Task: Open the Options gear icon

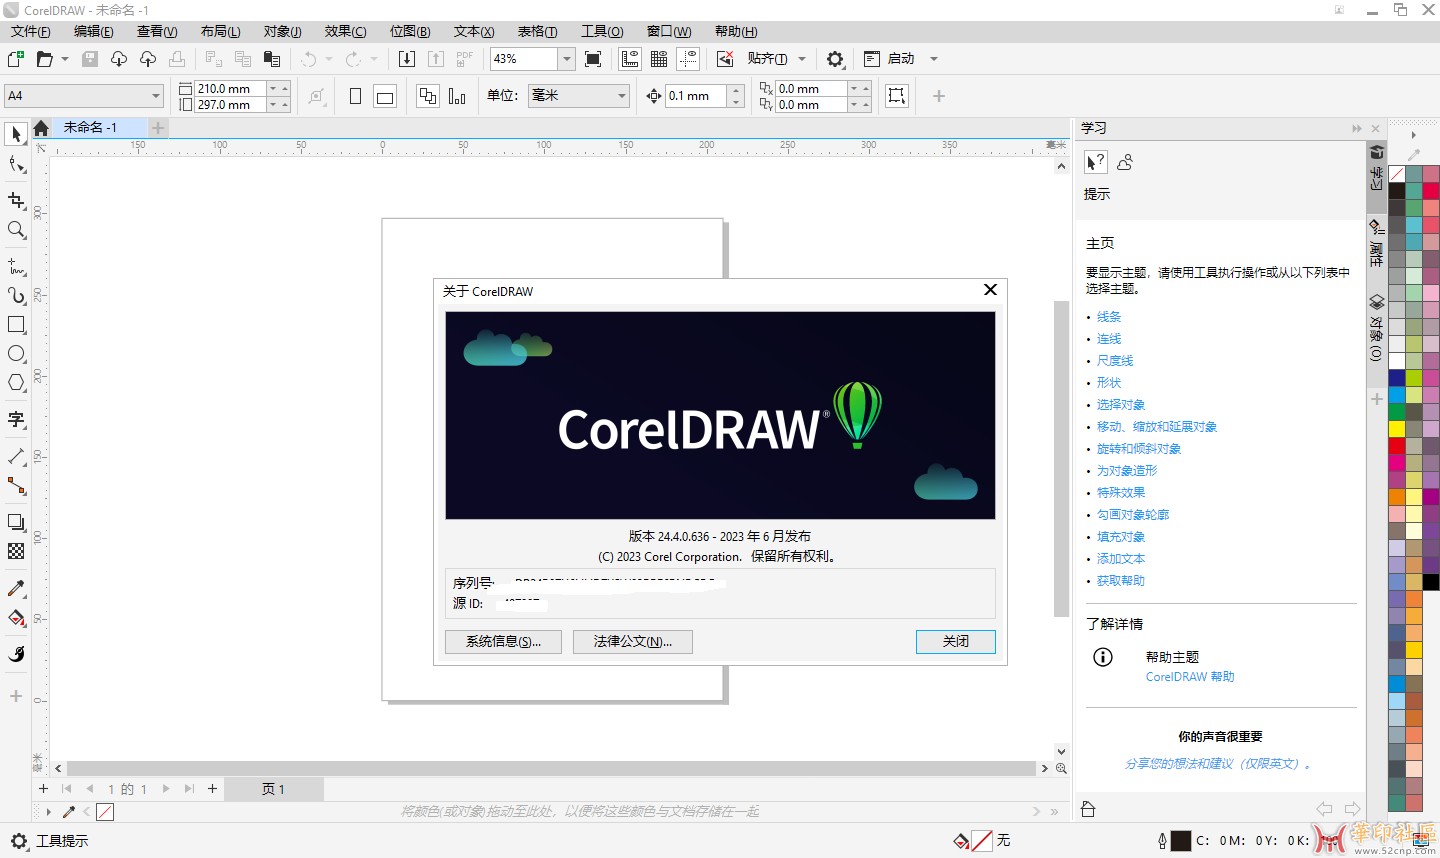Action: pyautogui.click(x=835, y=59)
